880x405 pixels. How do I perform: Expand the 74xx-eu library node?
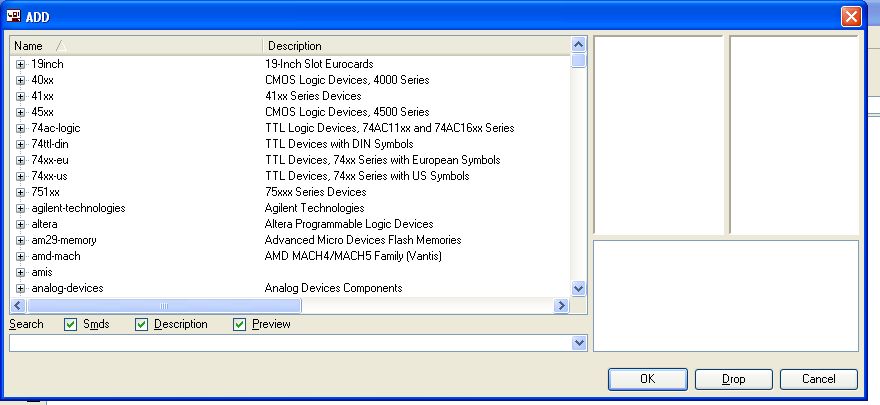point(21,160)
